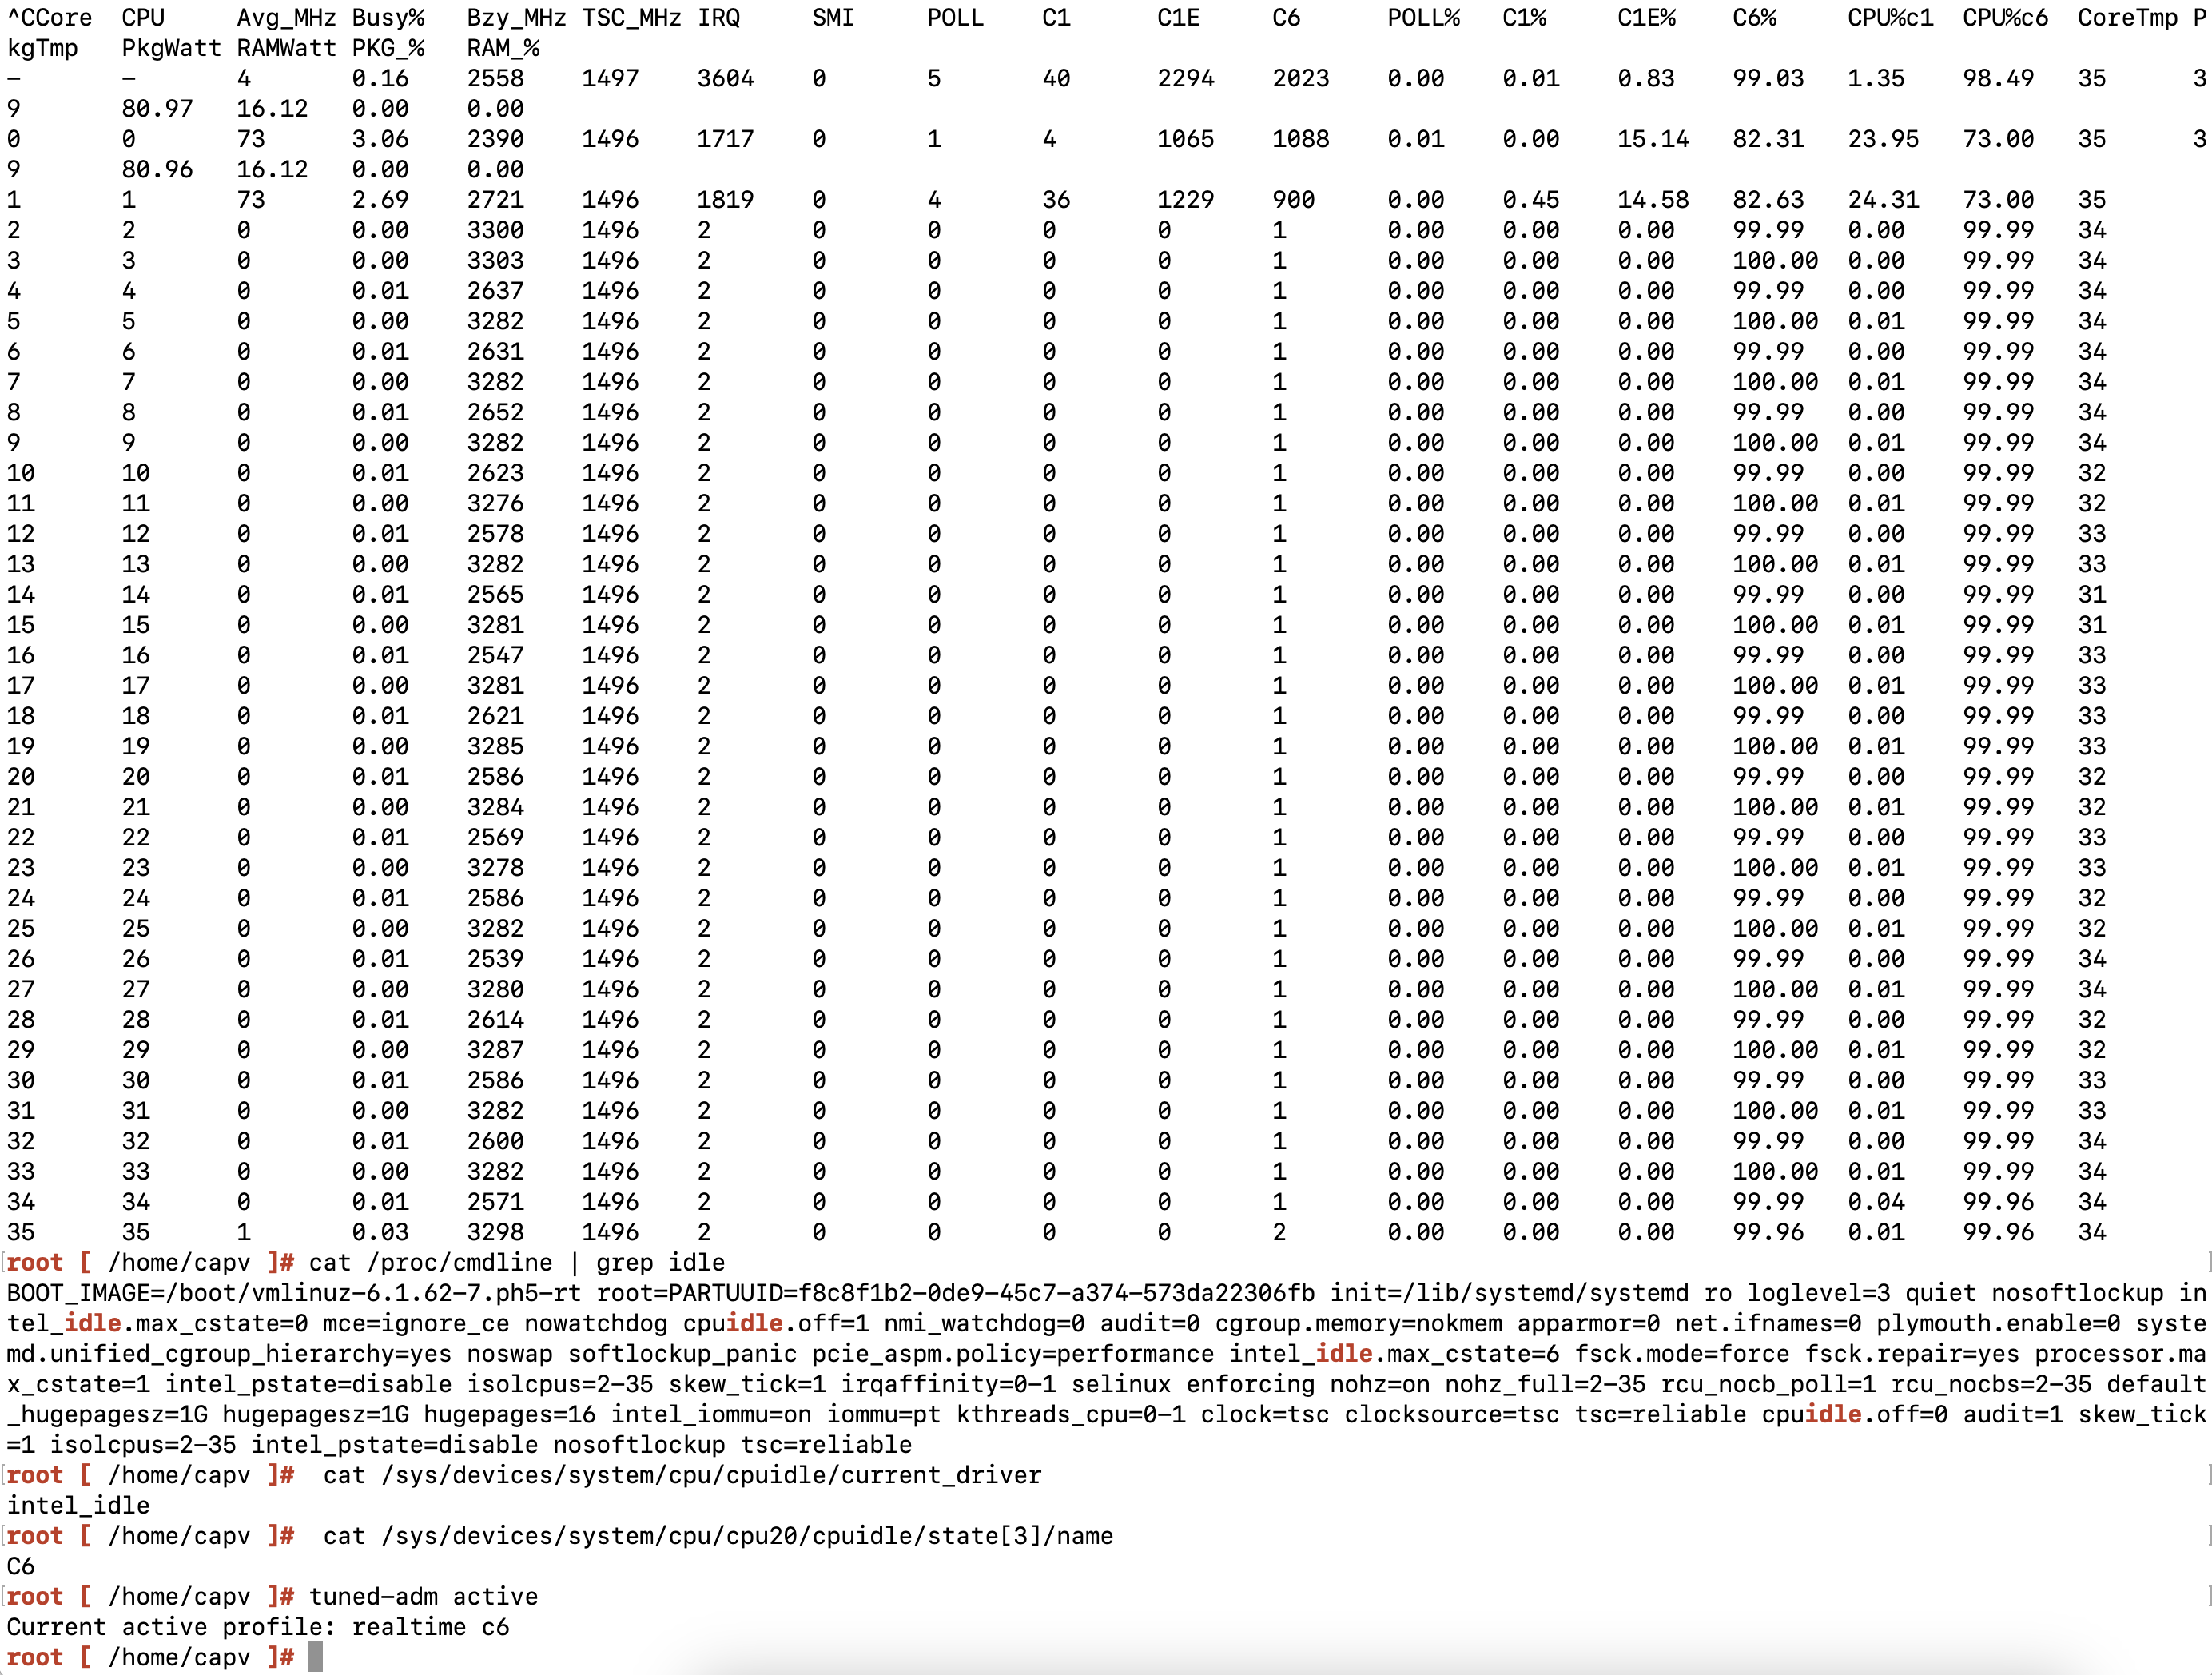This screenshot has width=2212, height=1675.
Task: Click the 3276 Bzy_MHz value
Action: 495,504
